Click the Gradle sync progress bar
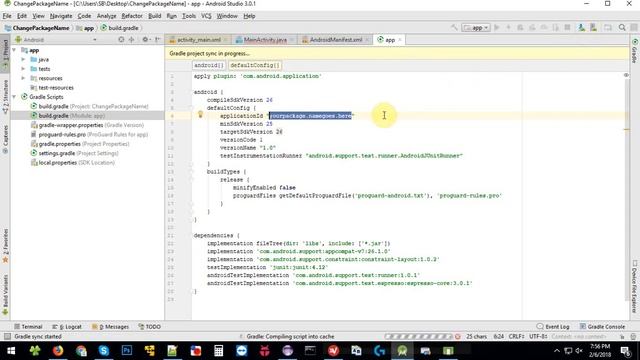The height and width of the screenshot is (360, 640). tap(418, 337)
